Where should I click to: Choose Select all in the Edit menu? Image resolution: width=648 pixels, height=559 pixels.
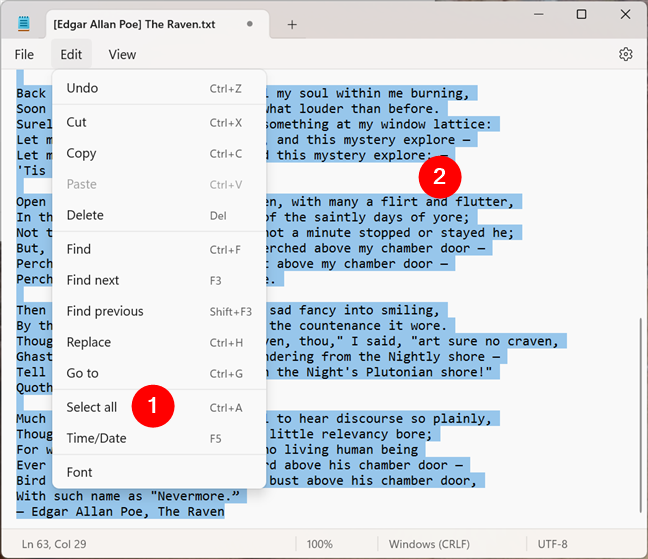[x=159, y=407]
